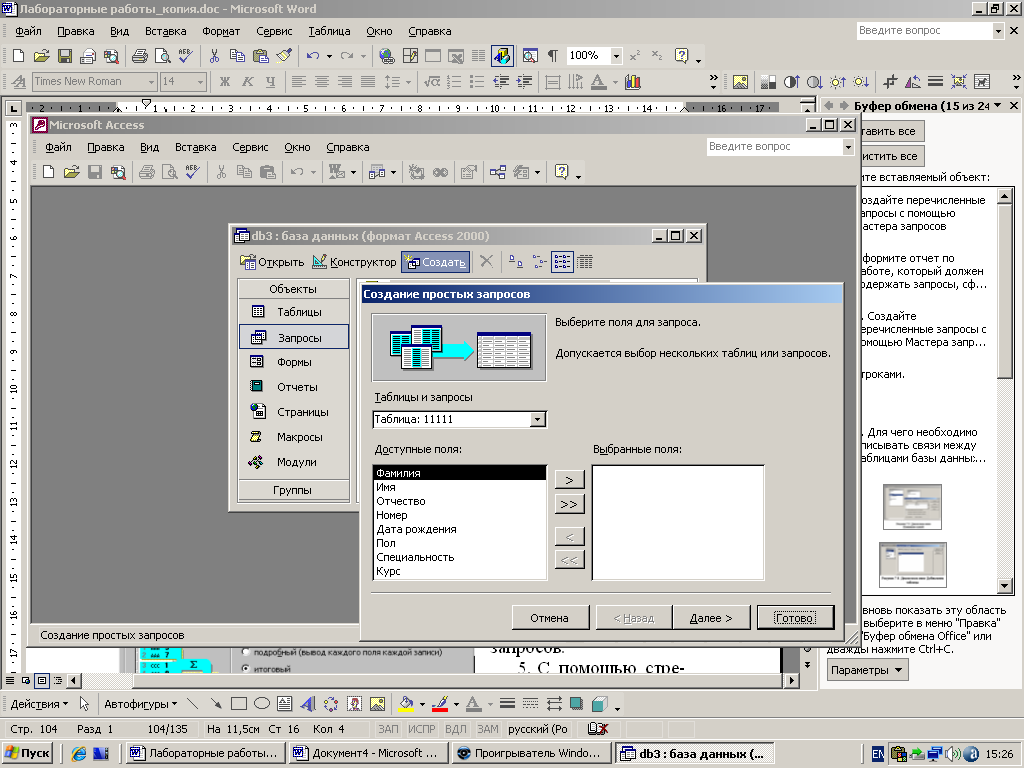Open Access Файл menu

tap(58, 147)
